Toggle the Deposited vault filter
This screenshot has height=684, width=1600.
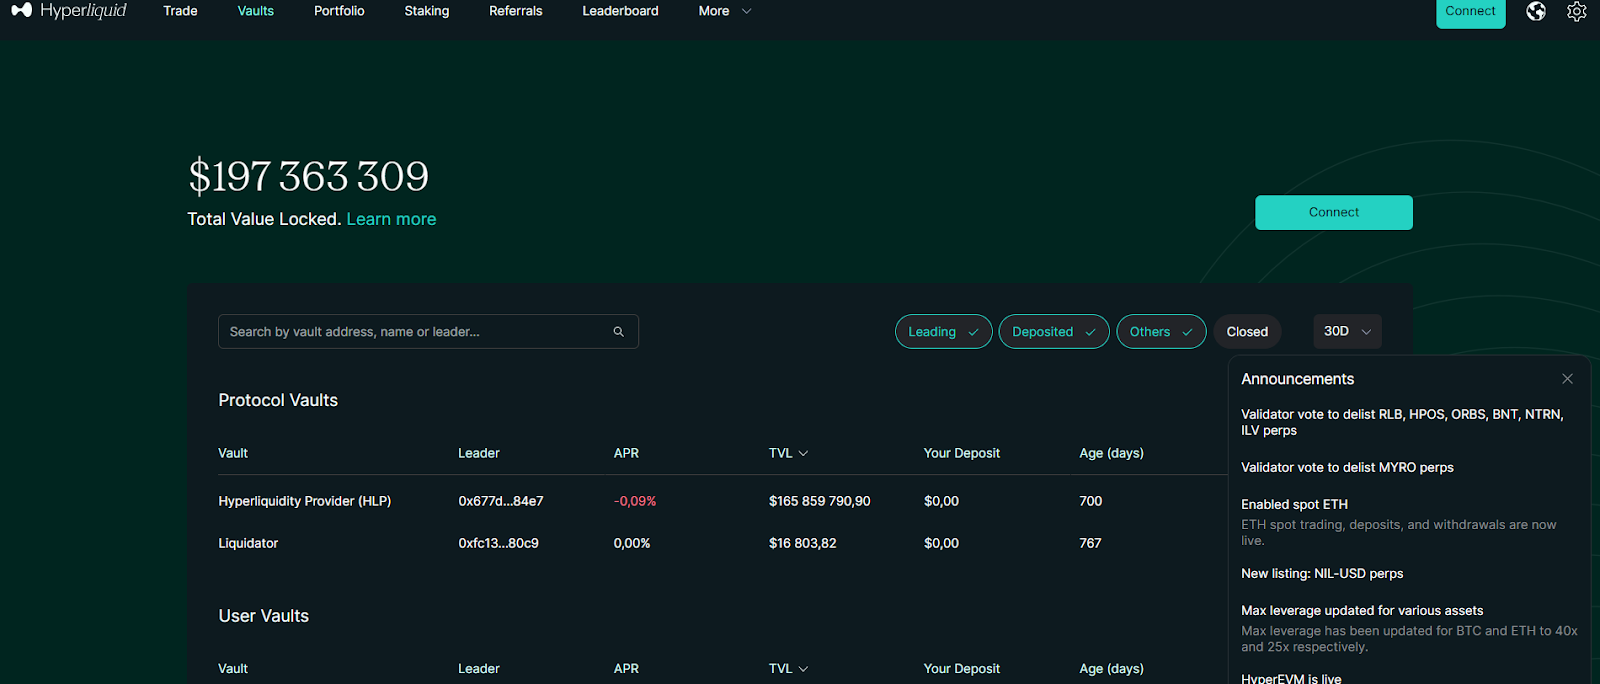1054,332
